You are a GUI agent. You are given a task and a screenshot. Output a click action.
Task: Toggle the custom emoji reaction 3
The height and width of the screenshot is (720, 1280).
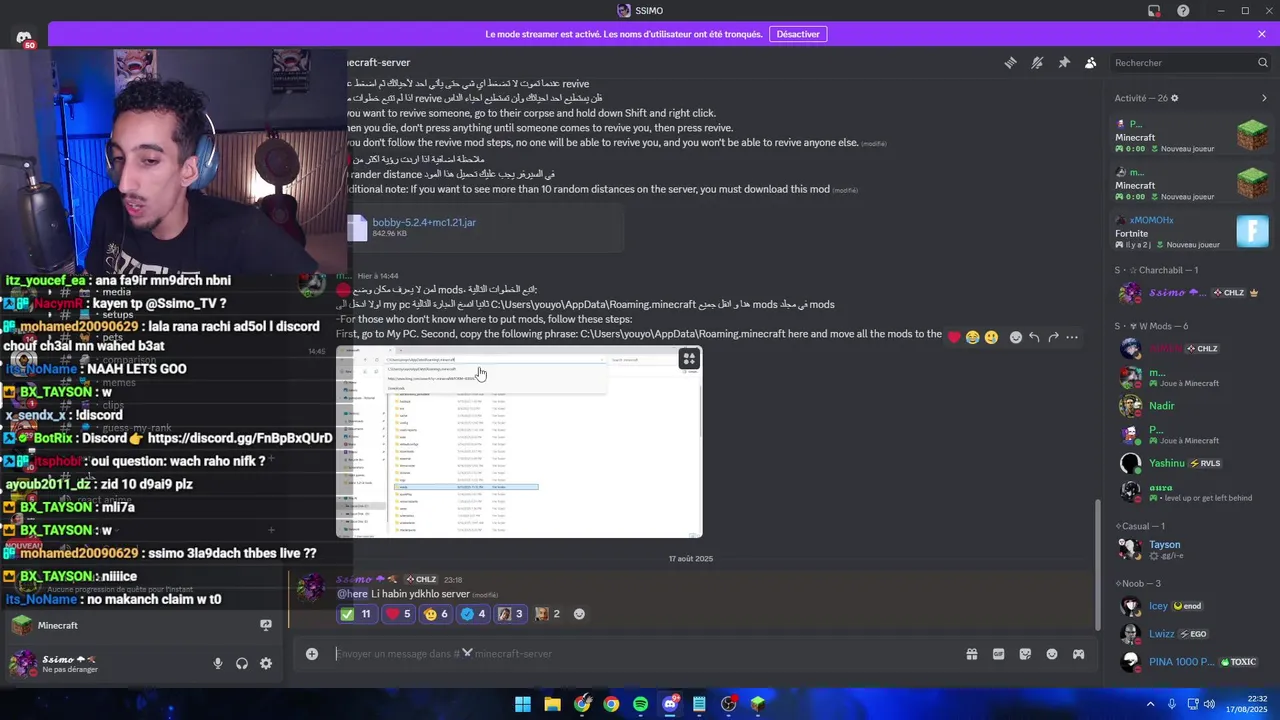click(511, 614)
